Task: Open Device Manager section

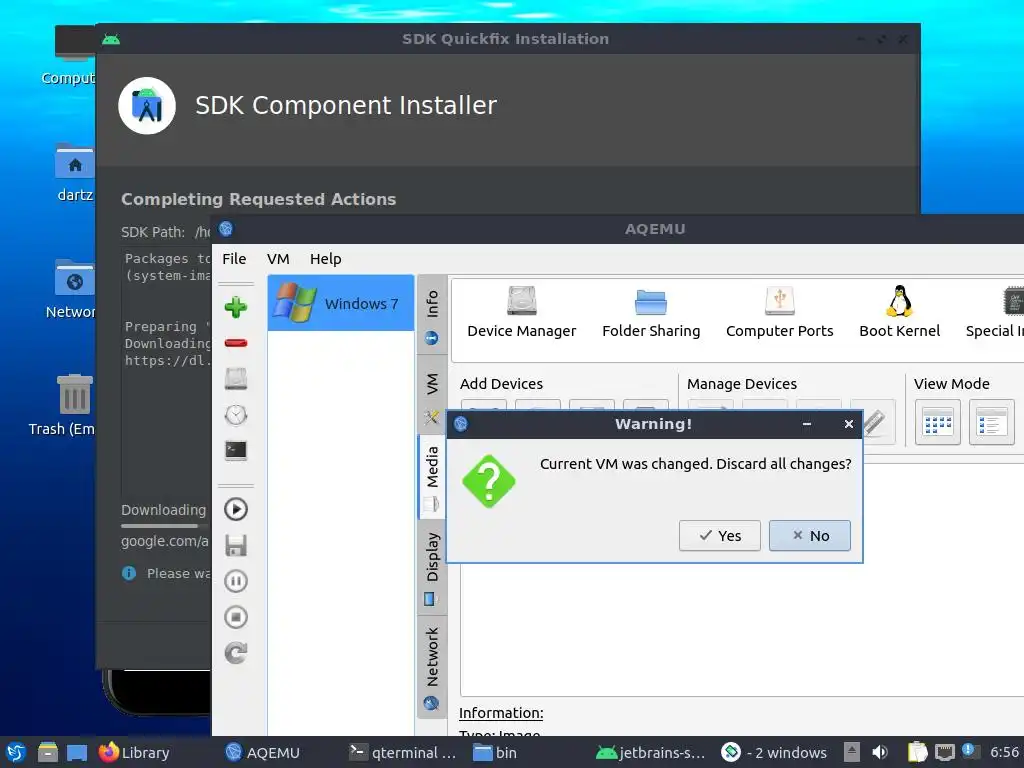Action: (521, 313)
